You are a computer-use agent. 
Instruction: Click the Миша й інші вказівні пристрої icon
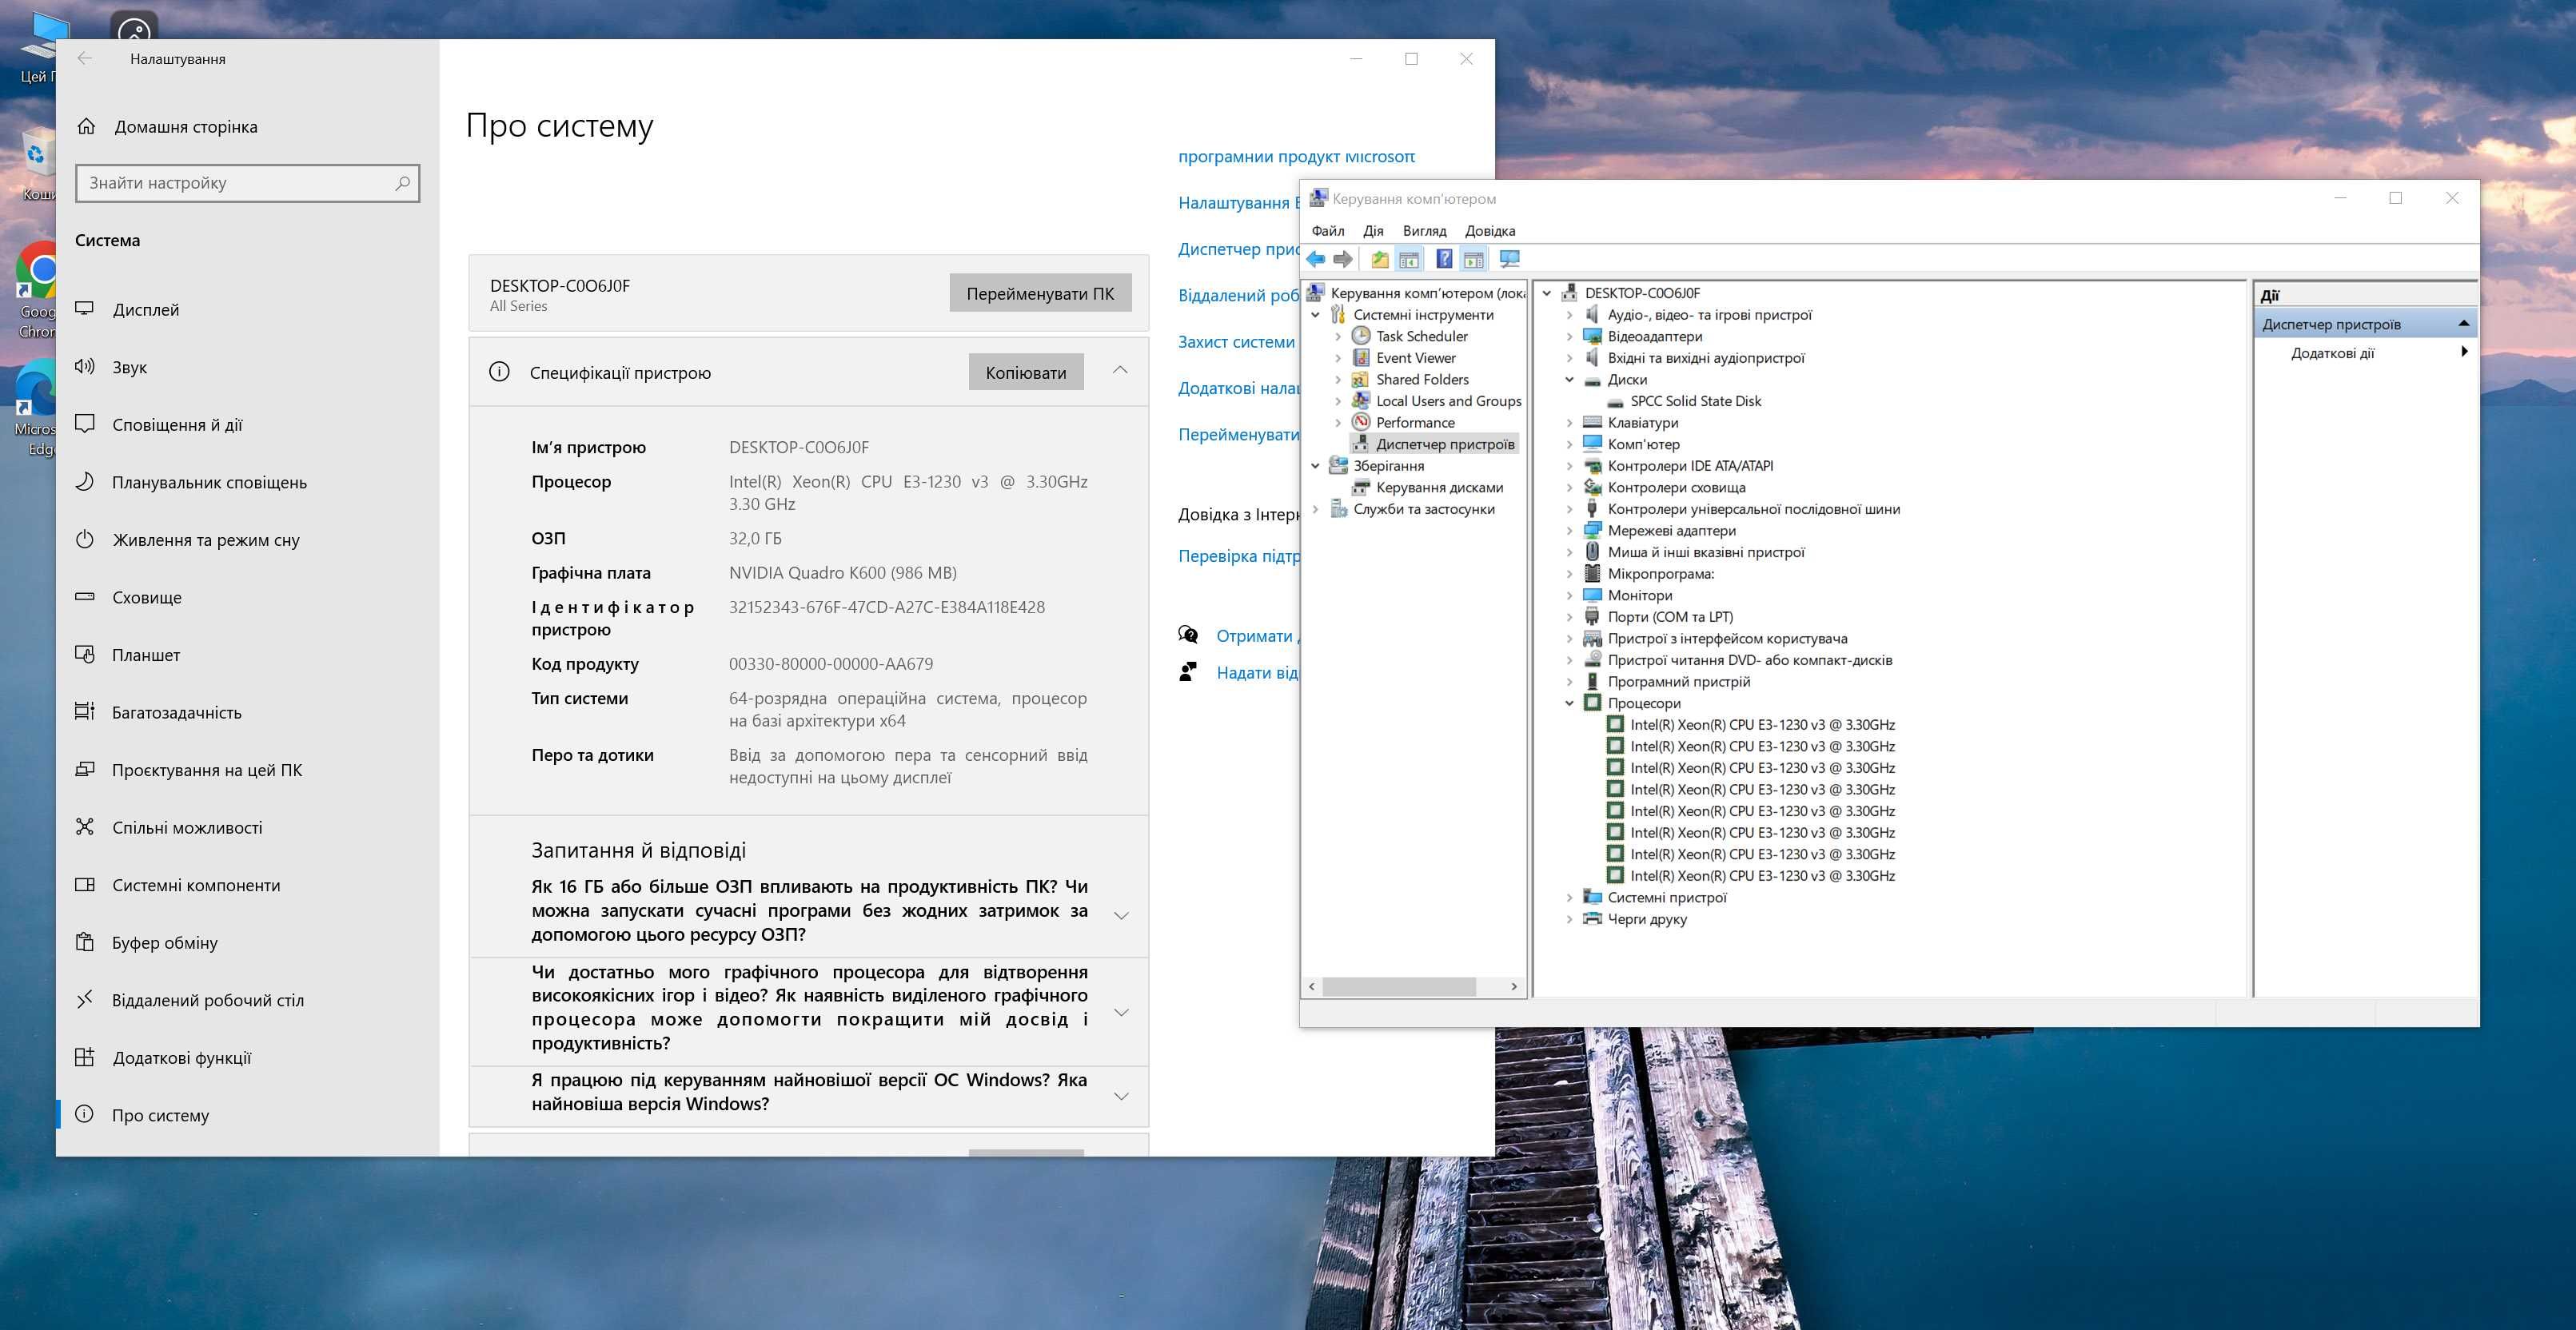[x=1592, y=552]
